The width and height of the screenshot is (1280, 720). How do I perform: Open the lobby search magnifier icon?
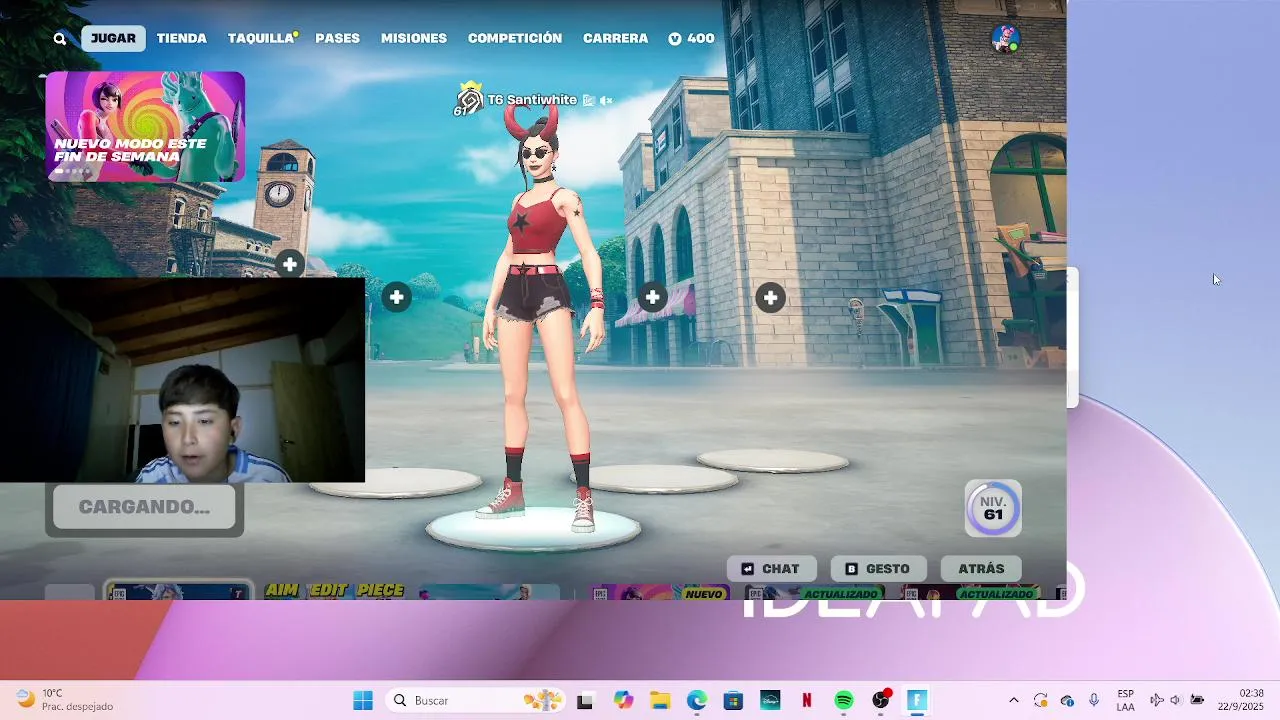[60, 39]
